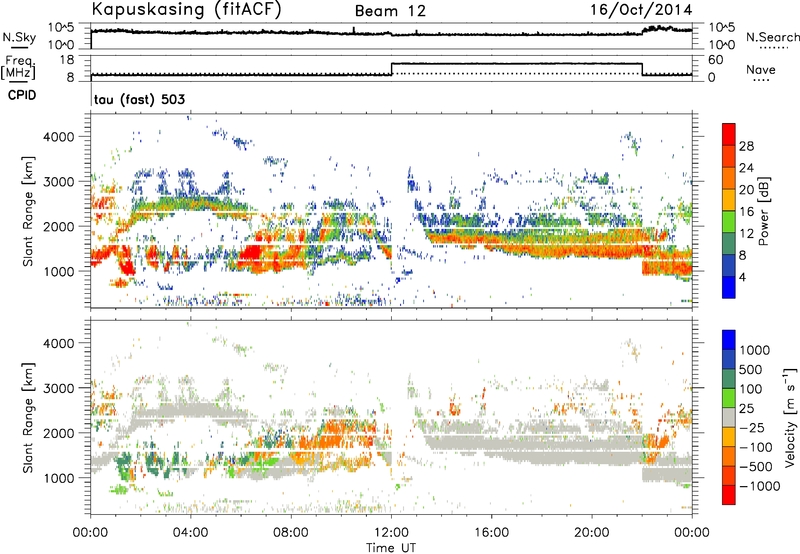Click the tau (fast) 503 text

click(x=139, y=99)
